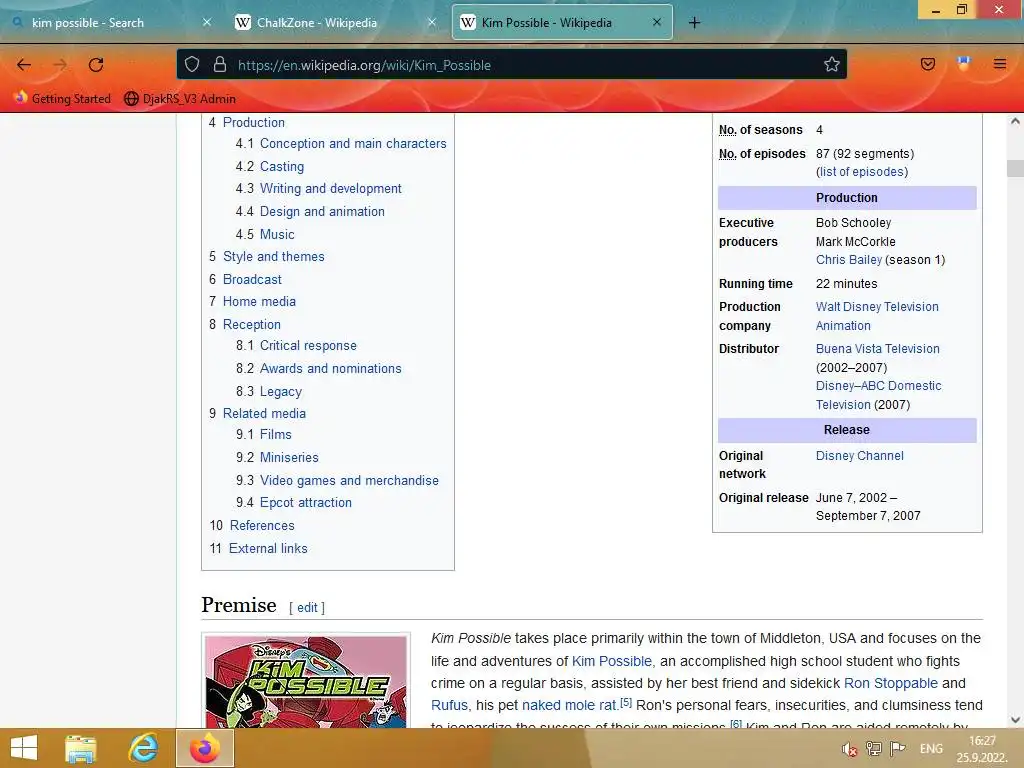Go back with the browser back arrow
This screenshot has height=768, width=1024.
click(x=24, y=65)
